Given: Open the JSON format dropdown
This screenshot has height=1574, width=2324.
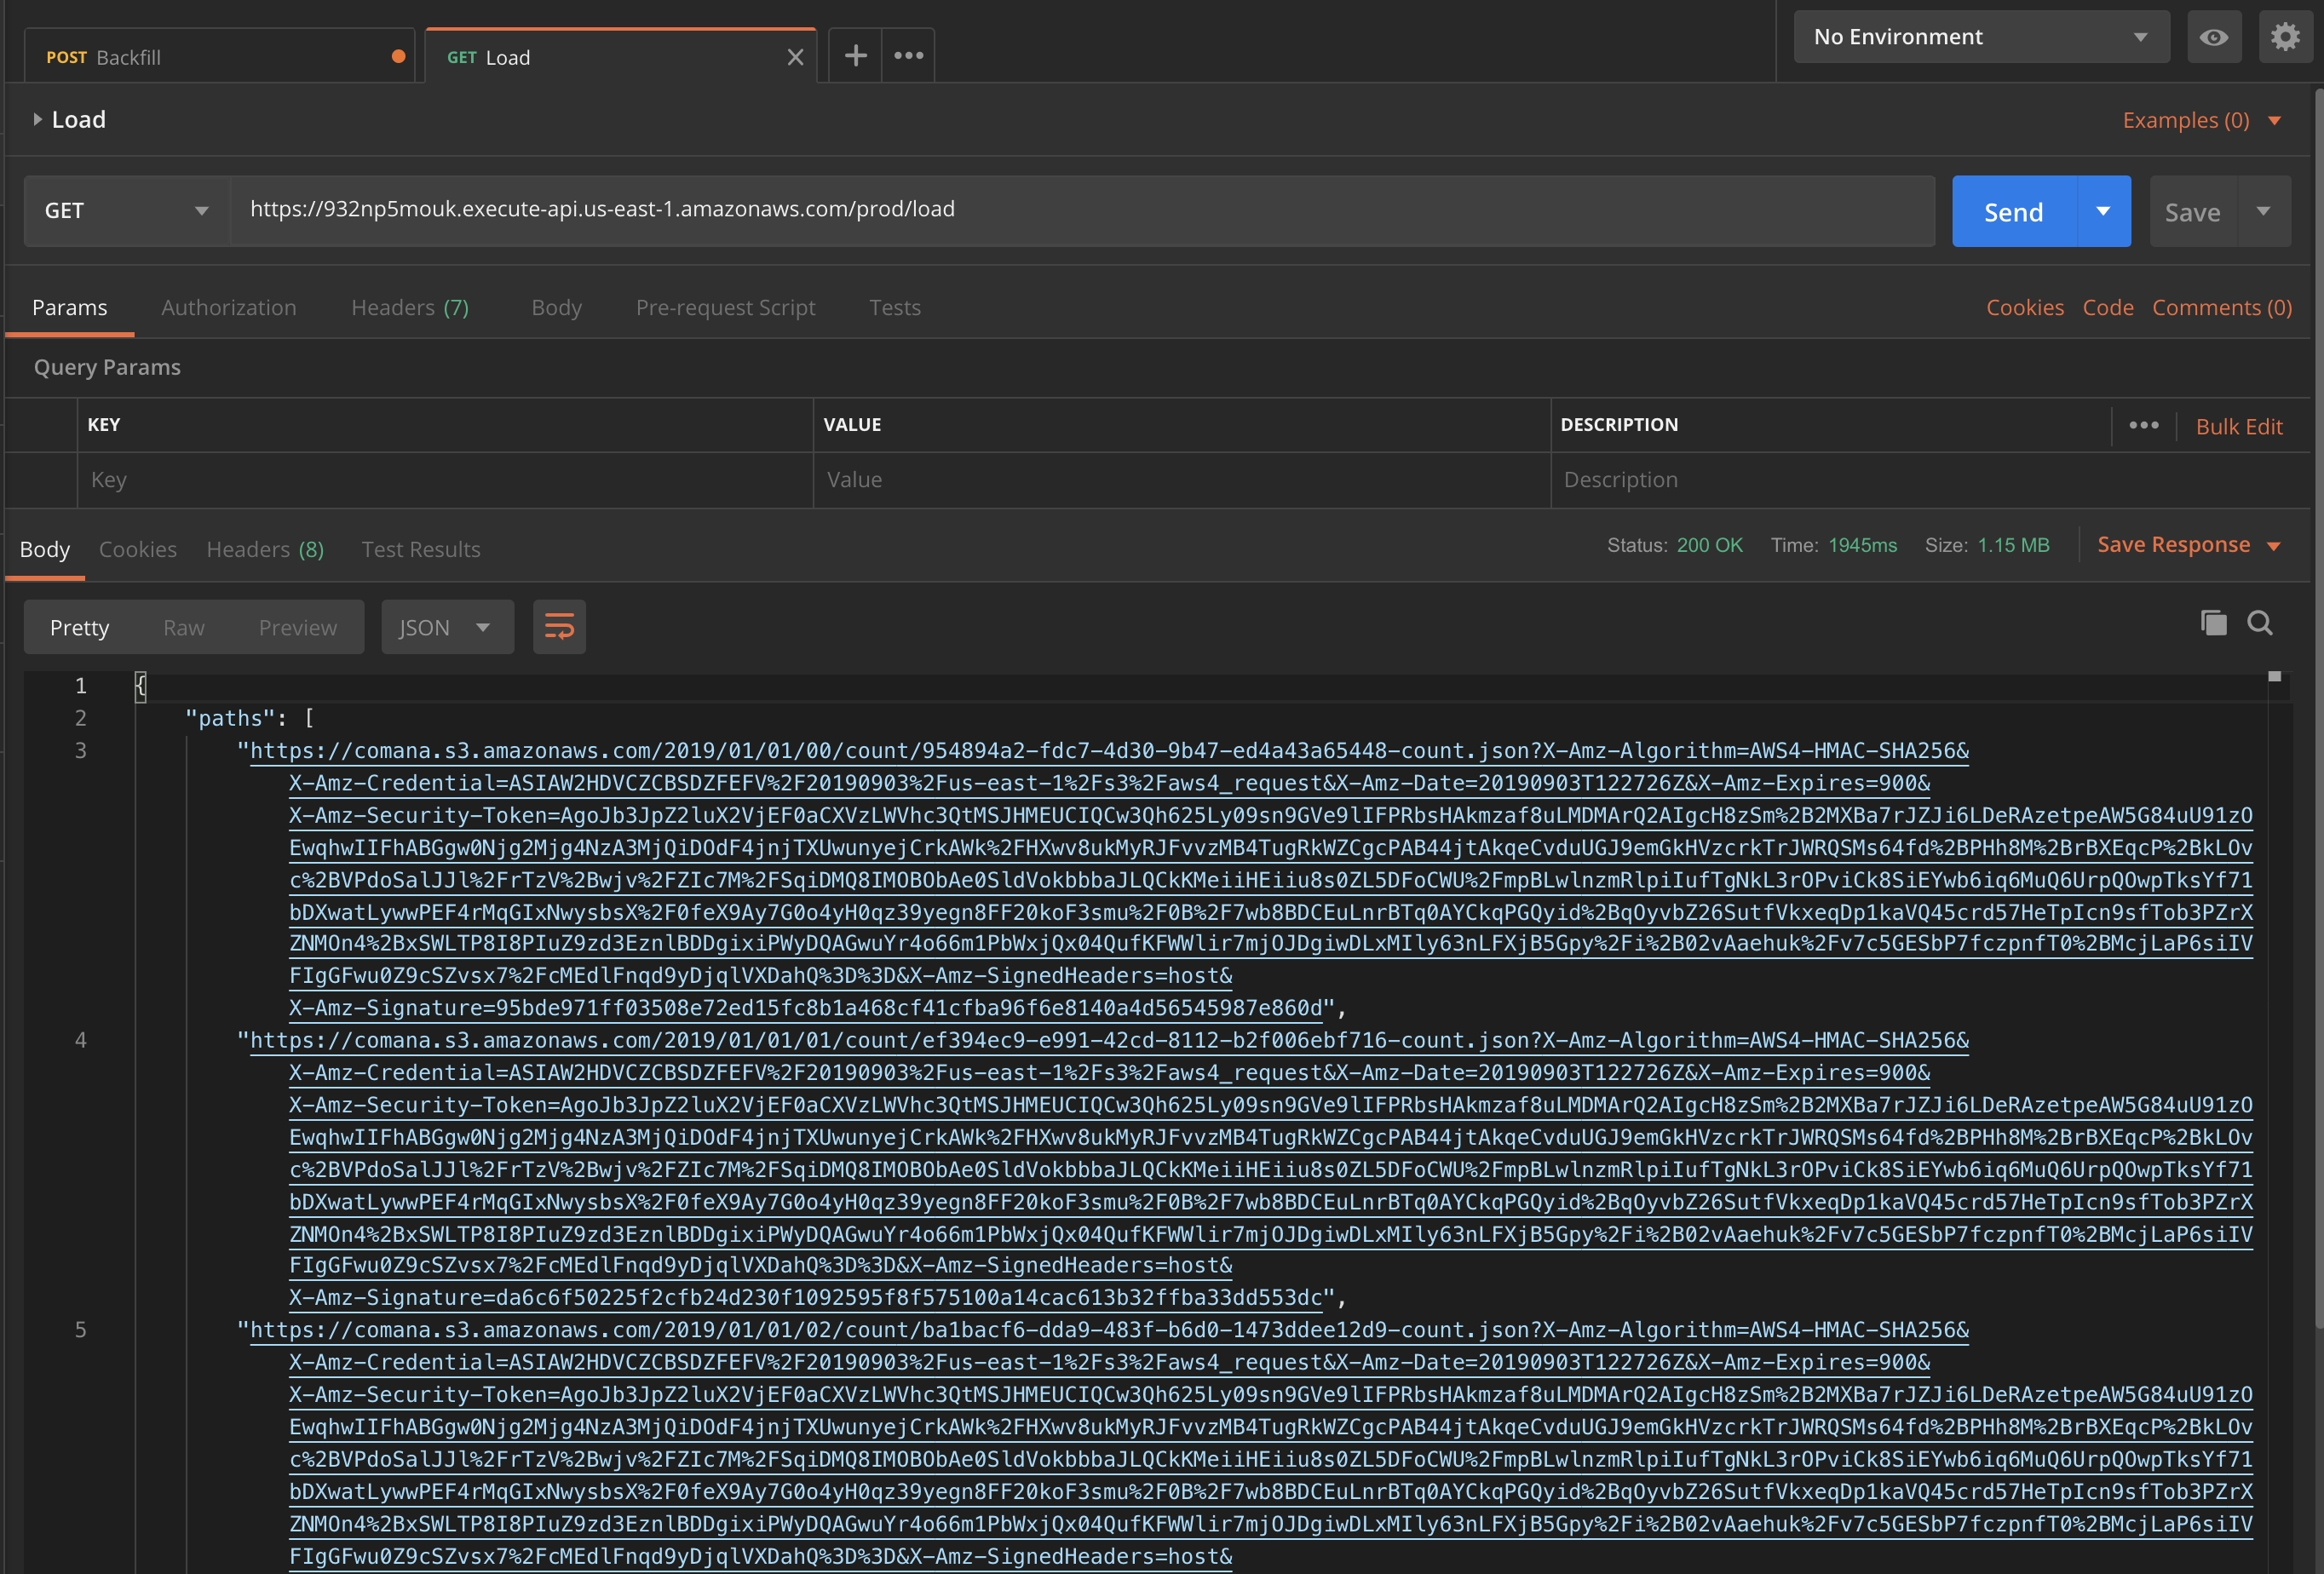Looking at the screenshot, I should click(446, 627).
